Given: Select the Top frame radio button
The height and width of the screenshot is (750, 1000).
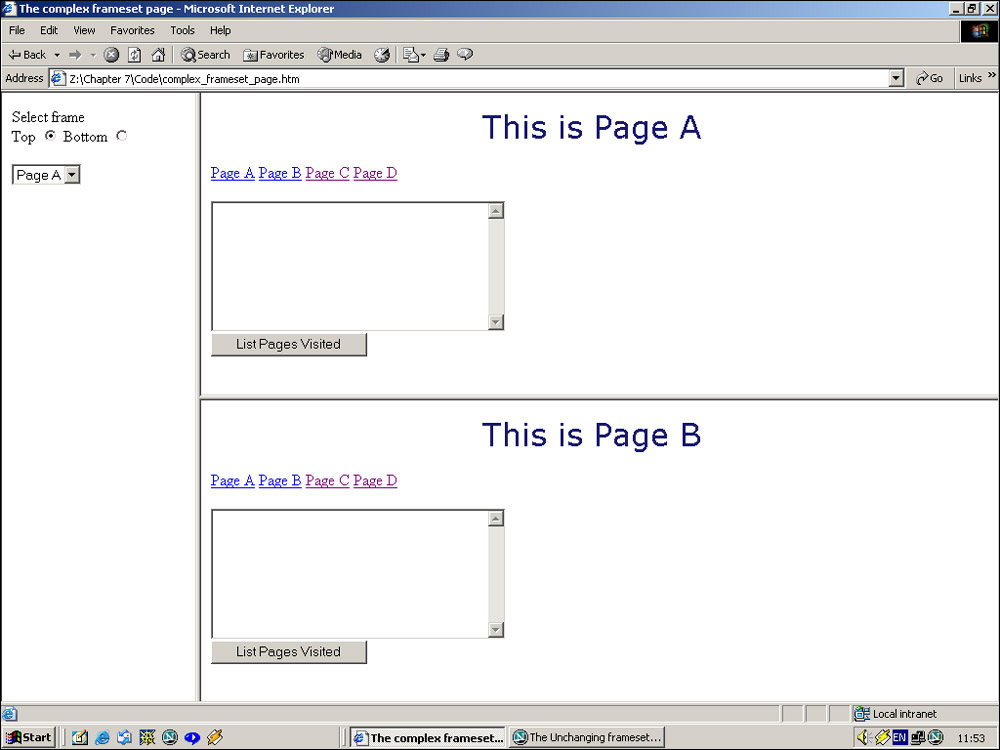Looking at the screenshot, I should pos(50,136).
